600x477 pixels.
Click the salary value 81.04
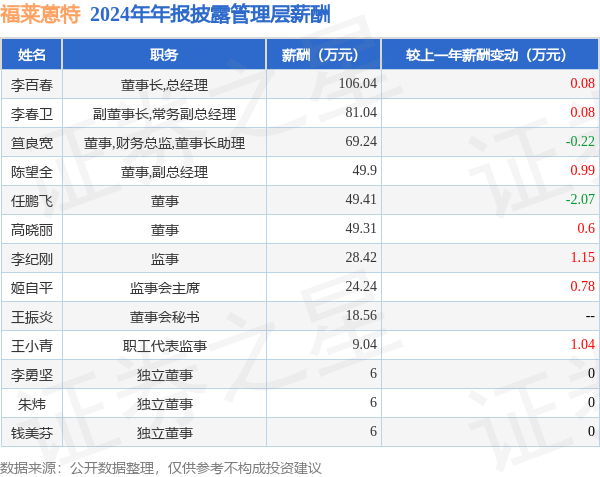(x=361, y=112)
